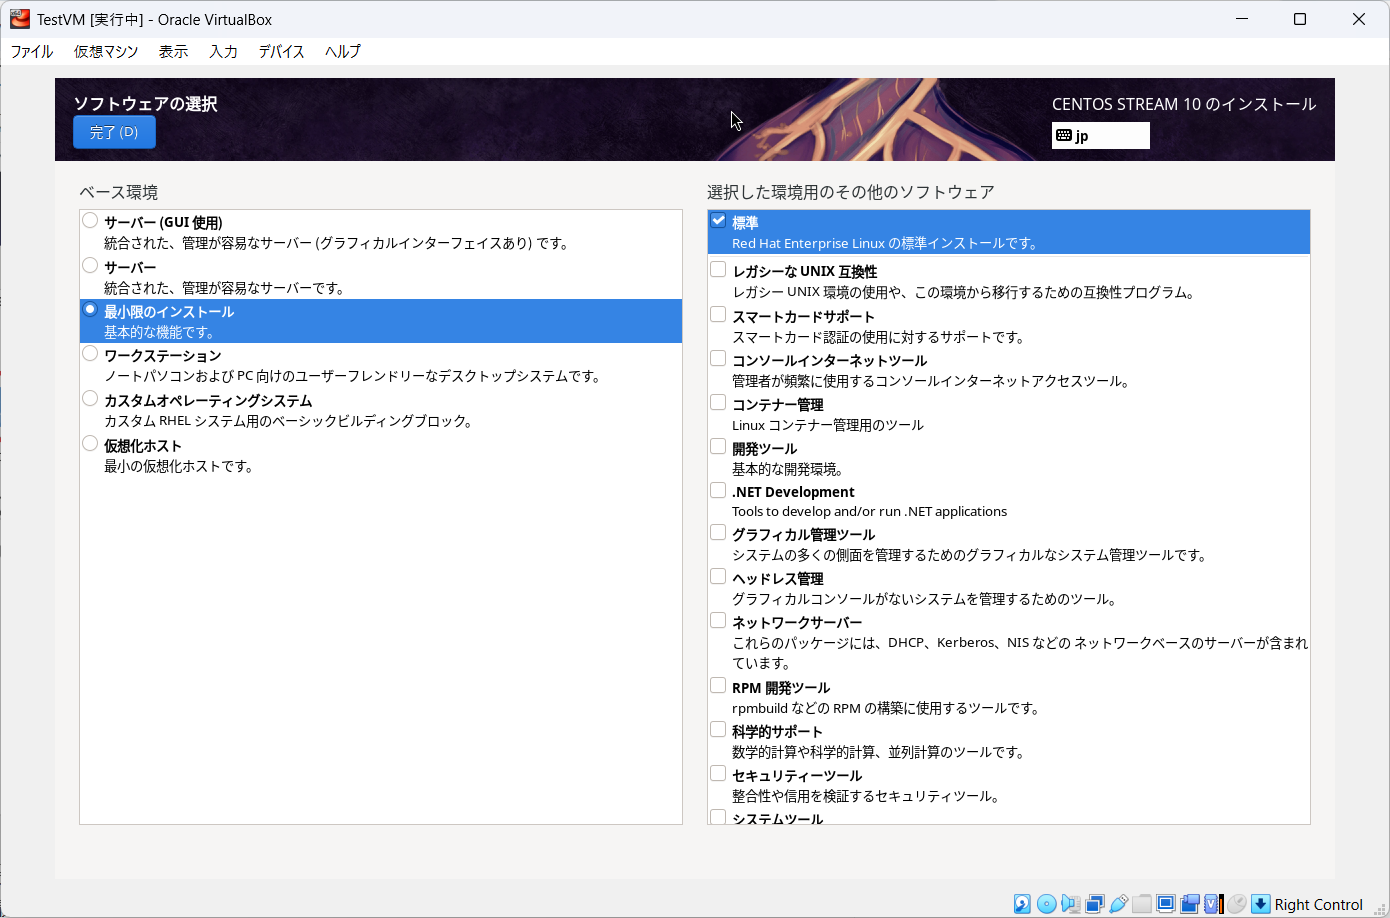Enable the 科学的サポート checkbox

[718, 730]
